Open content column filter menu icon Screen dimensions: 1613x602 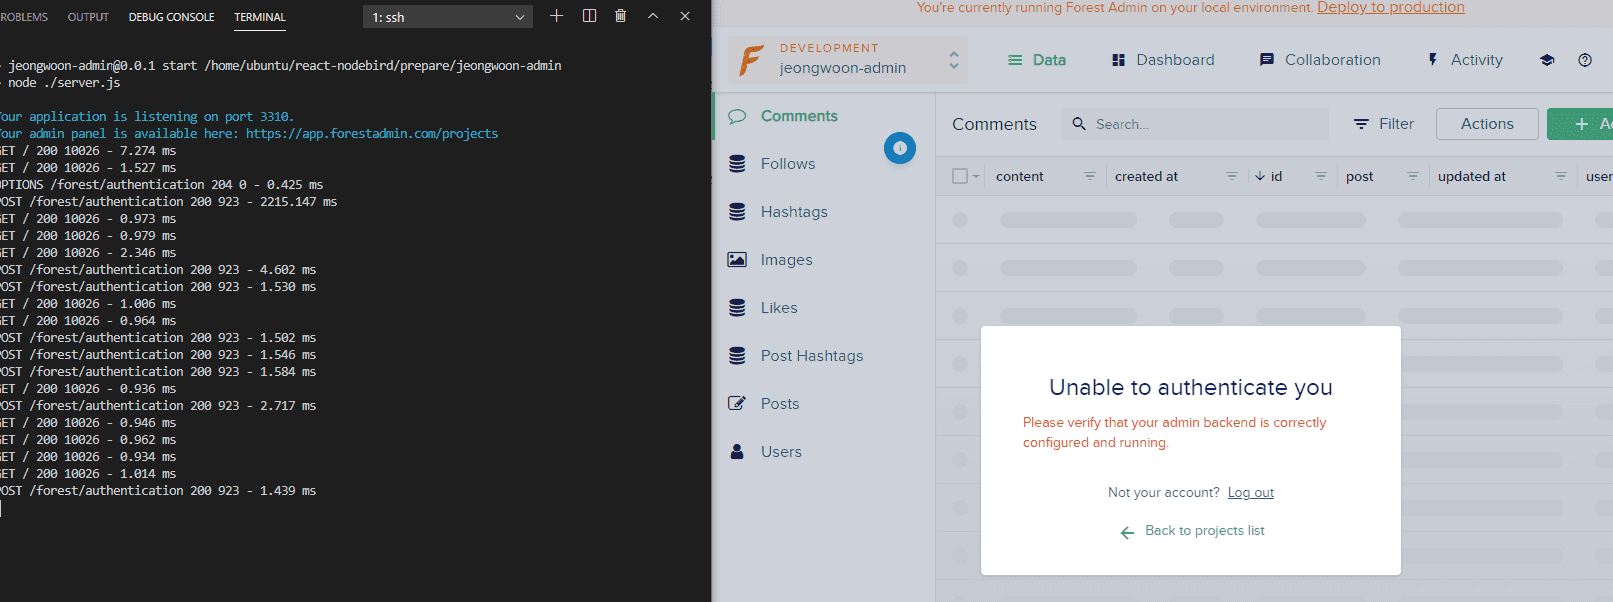coord(1090,176)
